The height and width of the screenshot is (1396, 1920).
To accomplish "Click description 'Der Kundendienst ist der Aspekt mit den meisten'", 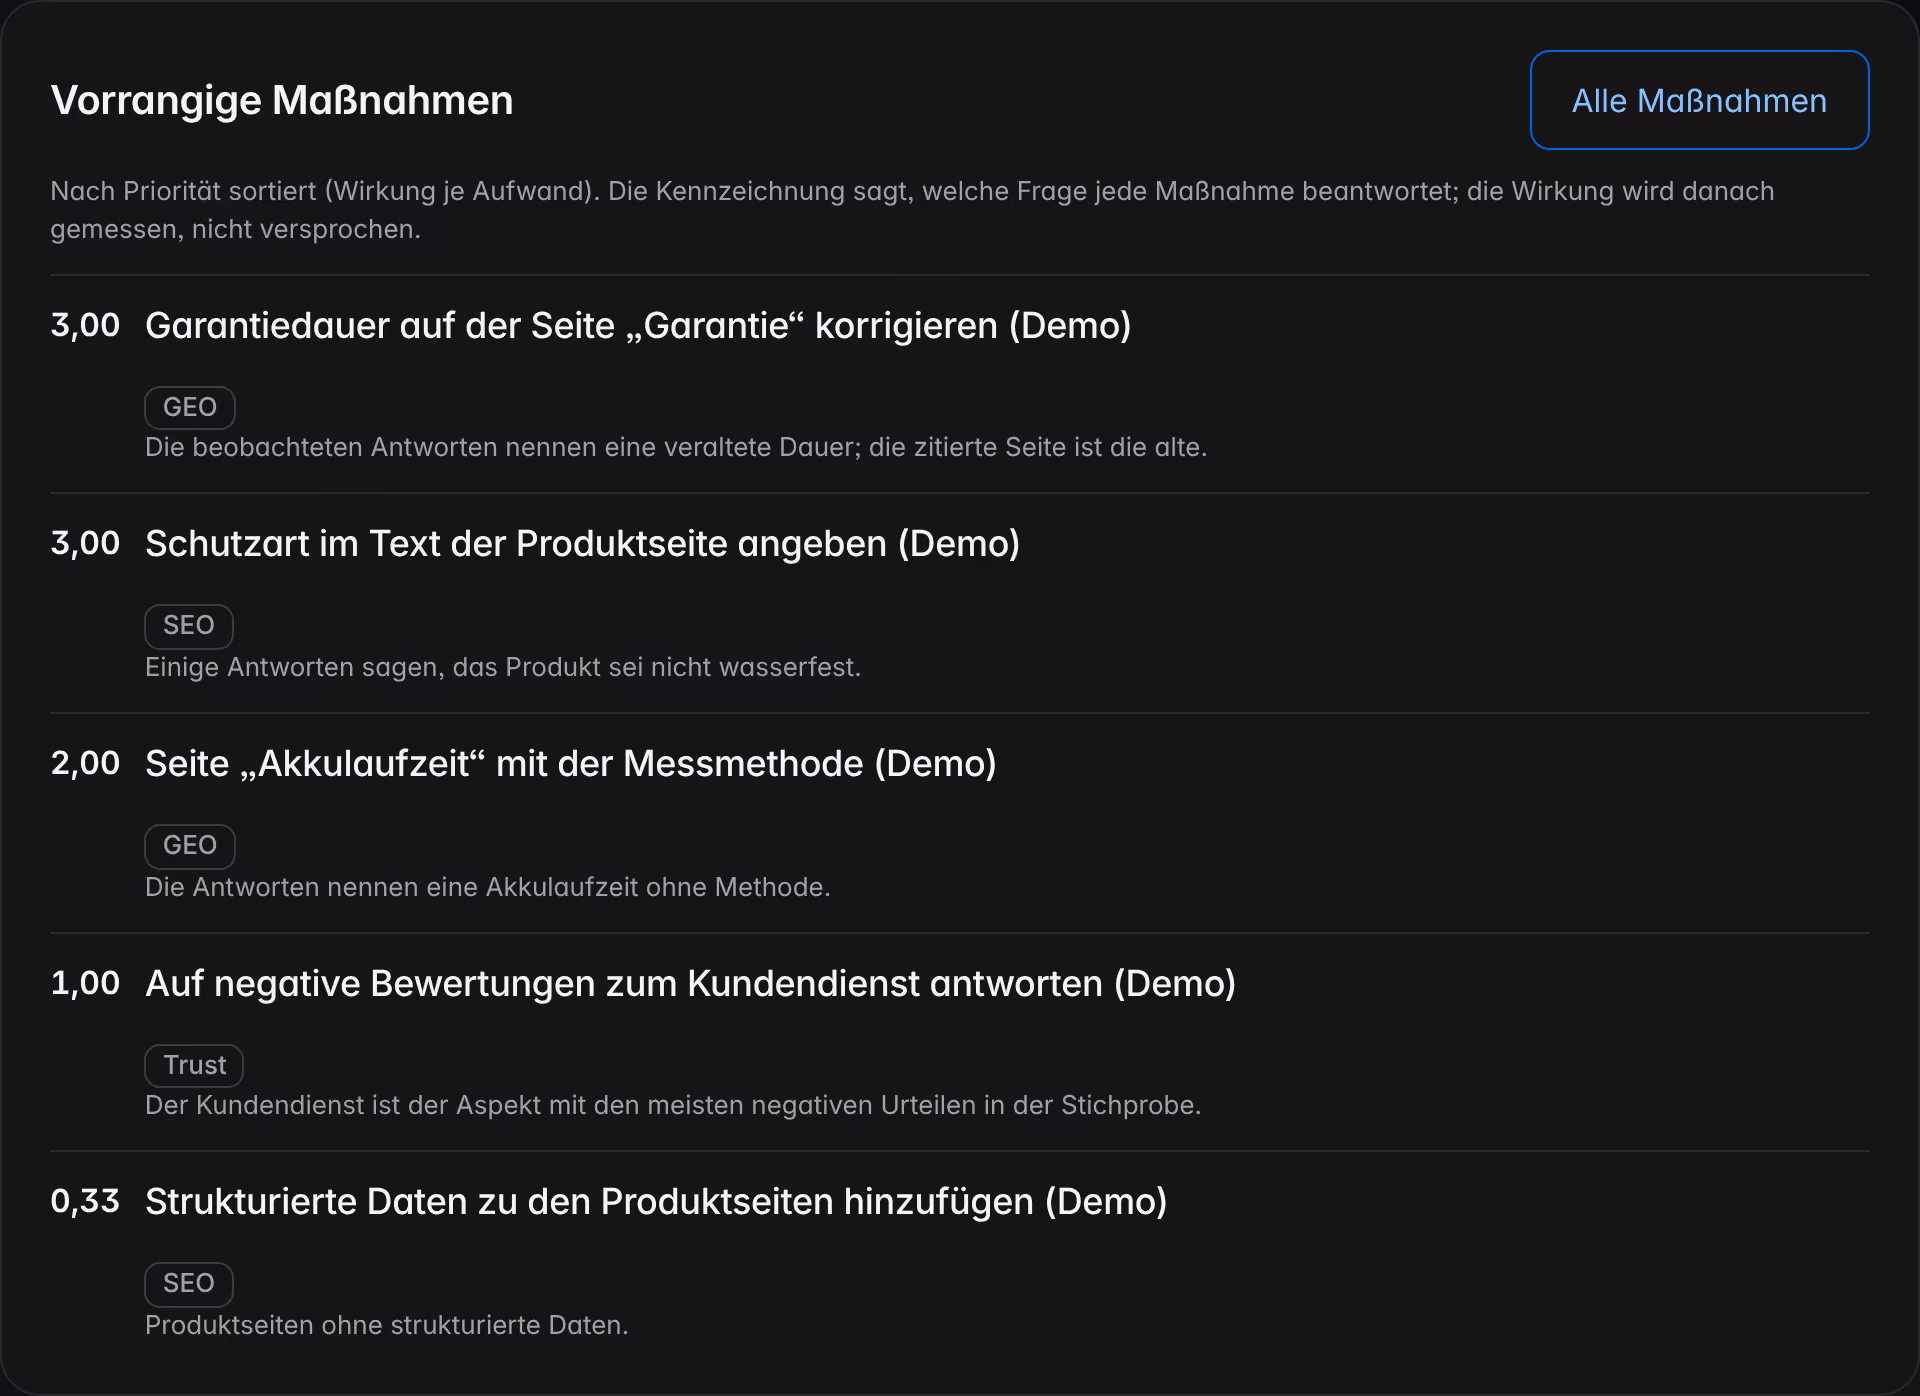I will point(673,1105).
